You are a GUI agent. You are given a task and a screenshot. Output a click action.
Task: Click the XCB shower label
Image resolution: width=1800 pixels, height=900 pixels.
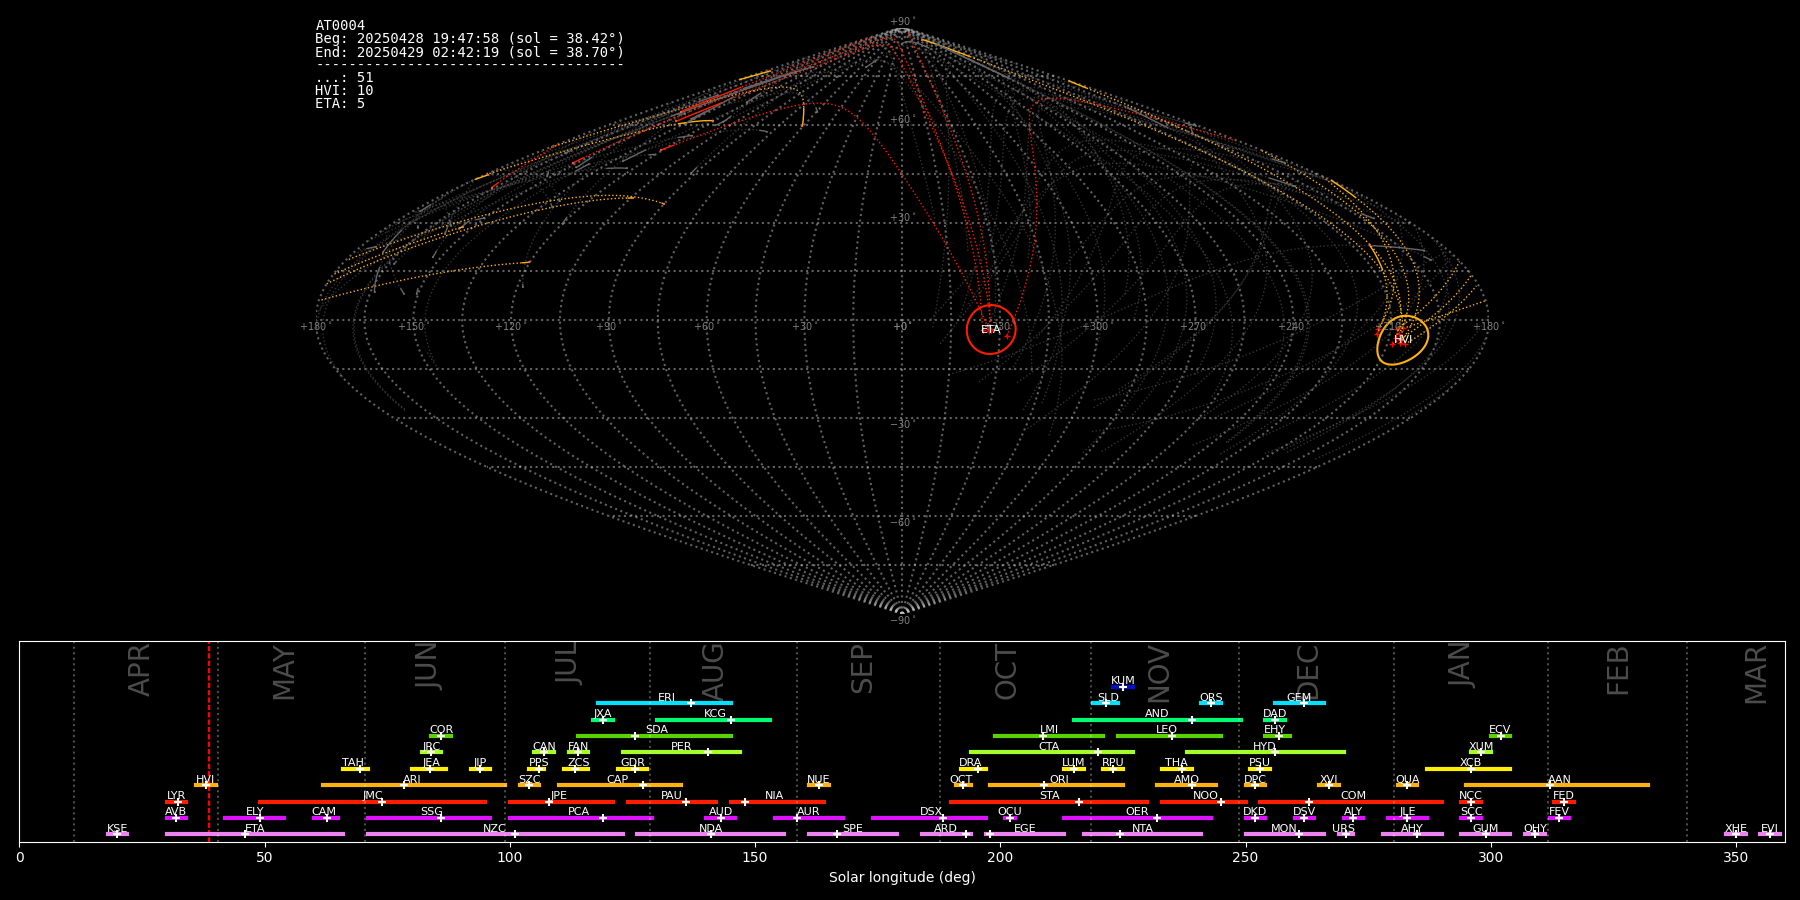[x=1470, y=763]
